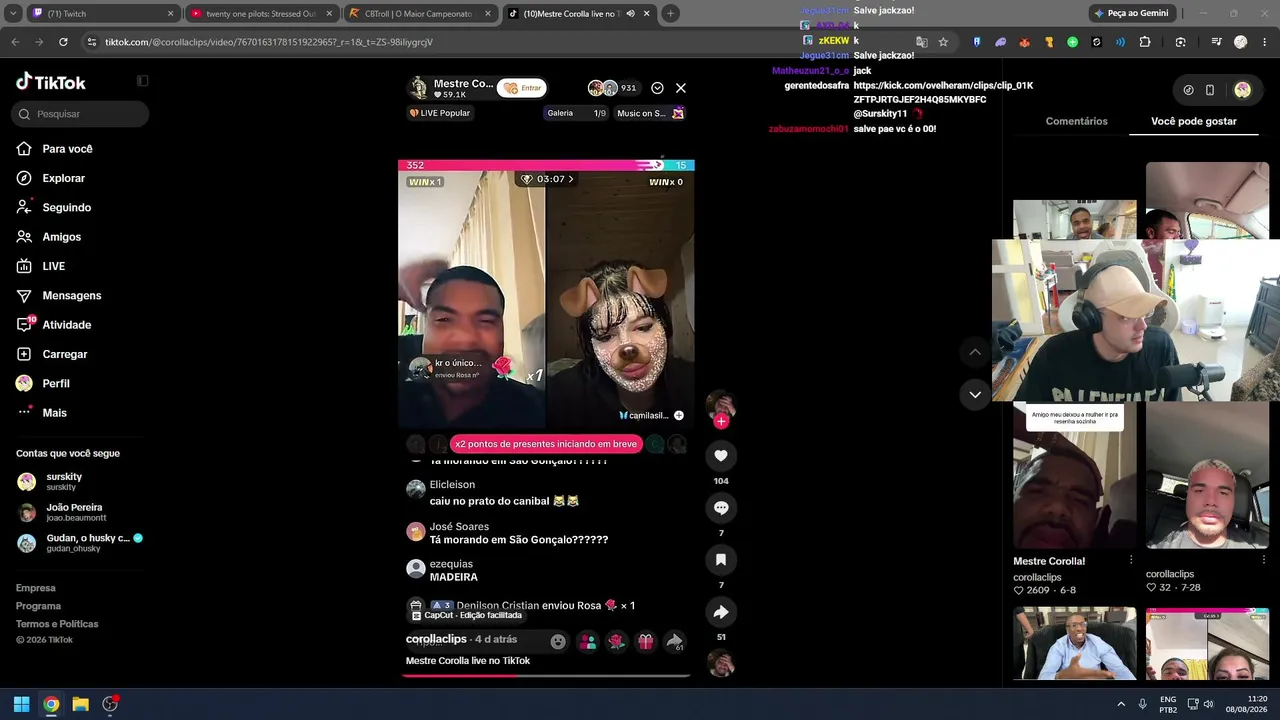Viewport: 1280px width, 720px height.
Task: Open comments with the speech bubble icon
Action: tap(721, 508)
